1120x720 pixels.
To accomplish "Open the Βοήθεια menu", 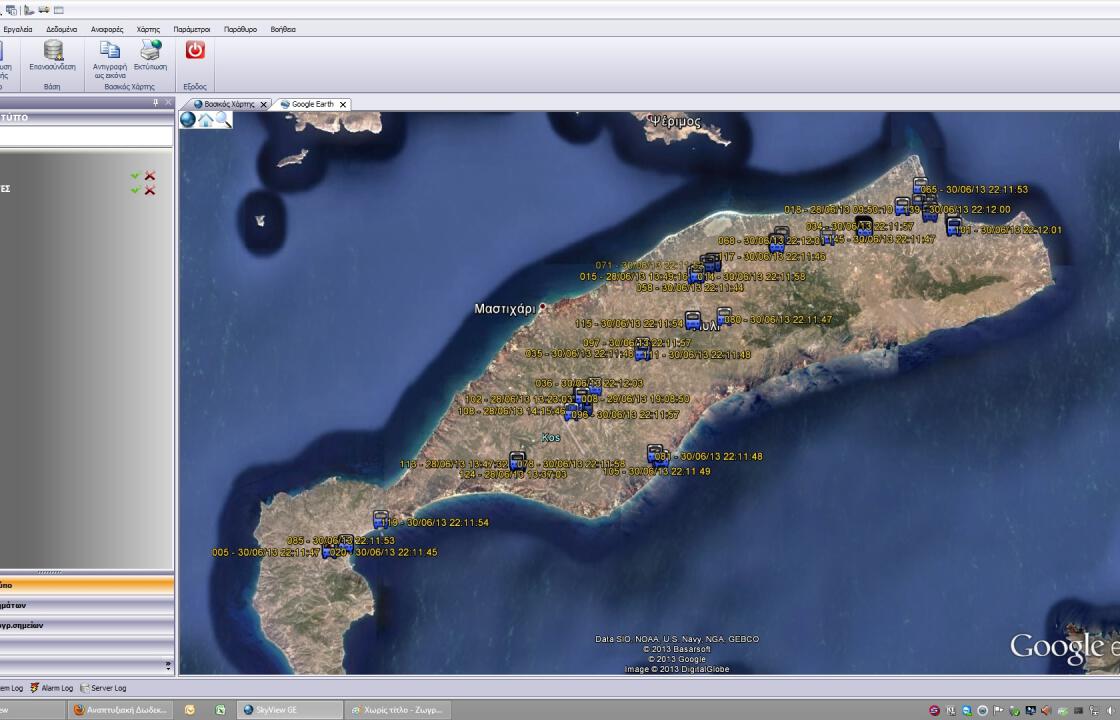I will (x=283, y=29).
